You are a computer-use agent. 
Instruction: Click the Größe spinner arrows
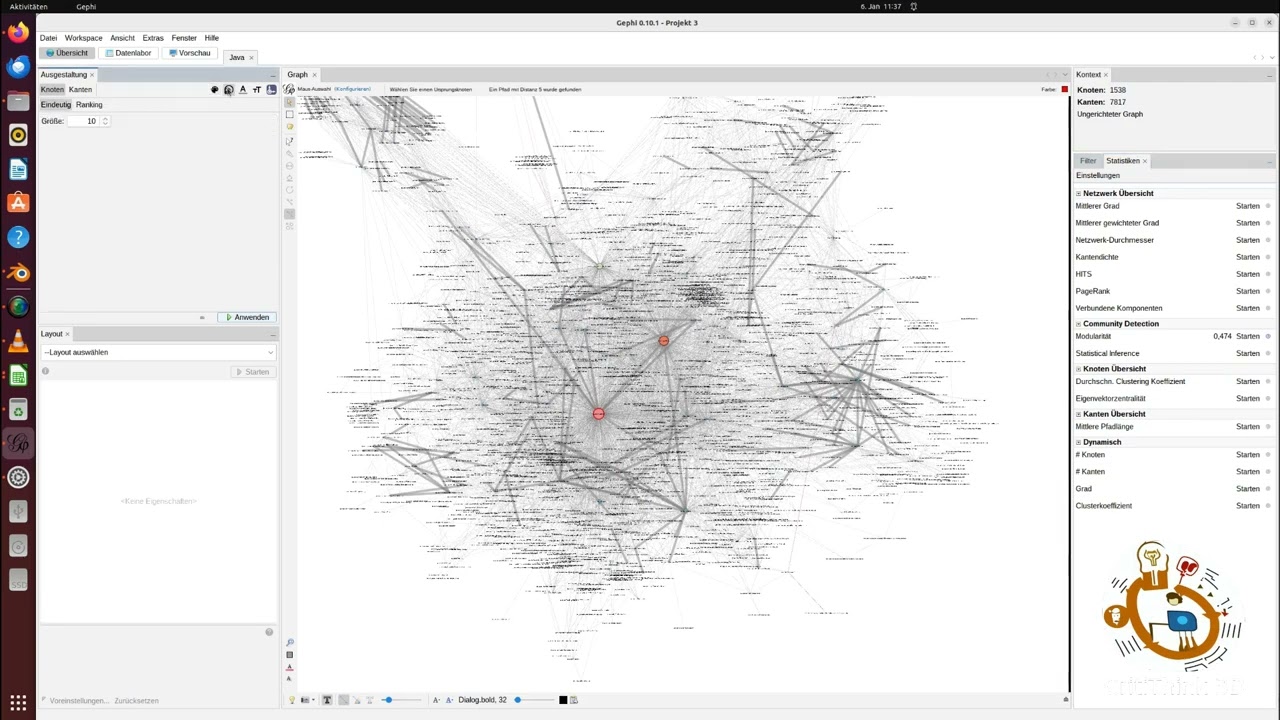pos(105,121)
